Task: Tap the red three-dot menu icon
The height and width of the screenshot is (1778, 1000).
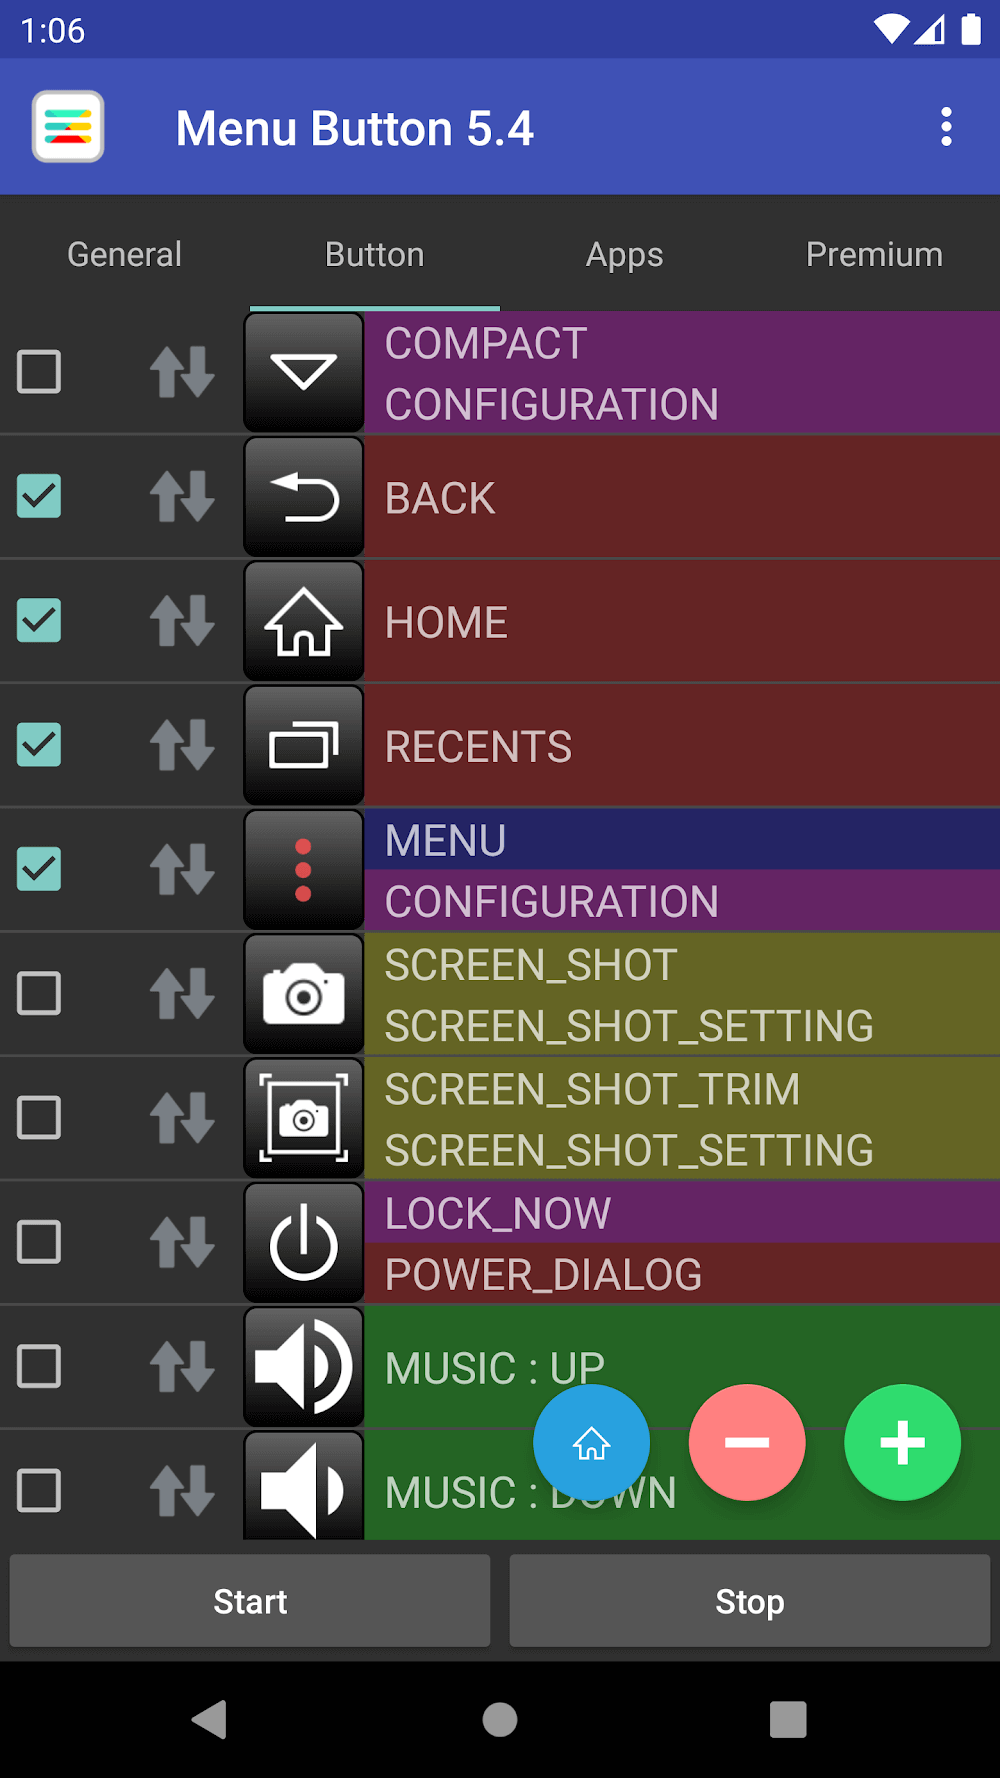Action: [x=304, y=870]
